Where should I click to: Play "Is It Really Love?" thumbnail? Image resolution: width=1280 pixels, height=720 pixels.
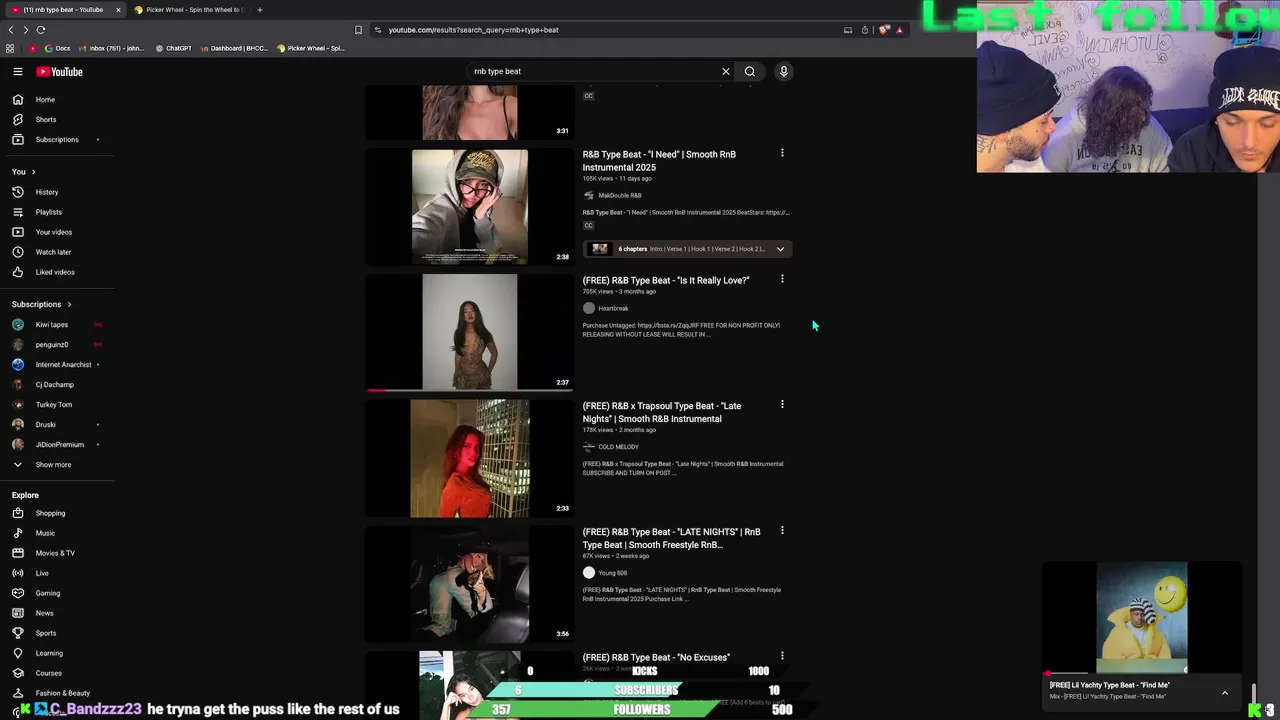pos(470,332)
